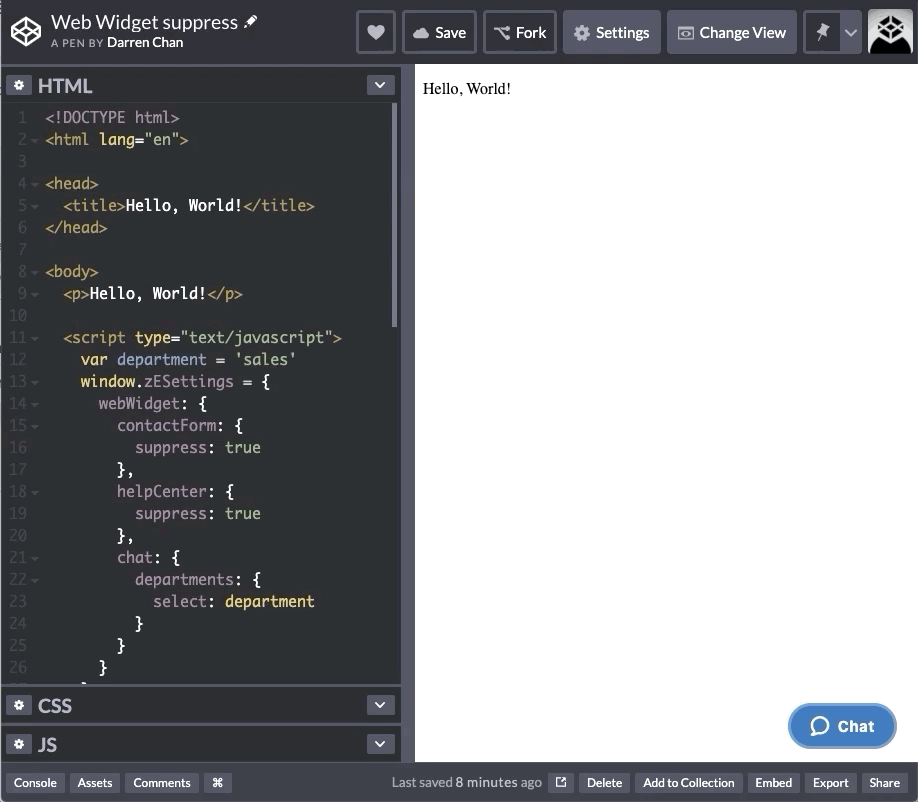
Task: Open JS panel gear settings
Action: [19, 744]
